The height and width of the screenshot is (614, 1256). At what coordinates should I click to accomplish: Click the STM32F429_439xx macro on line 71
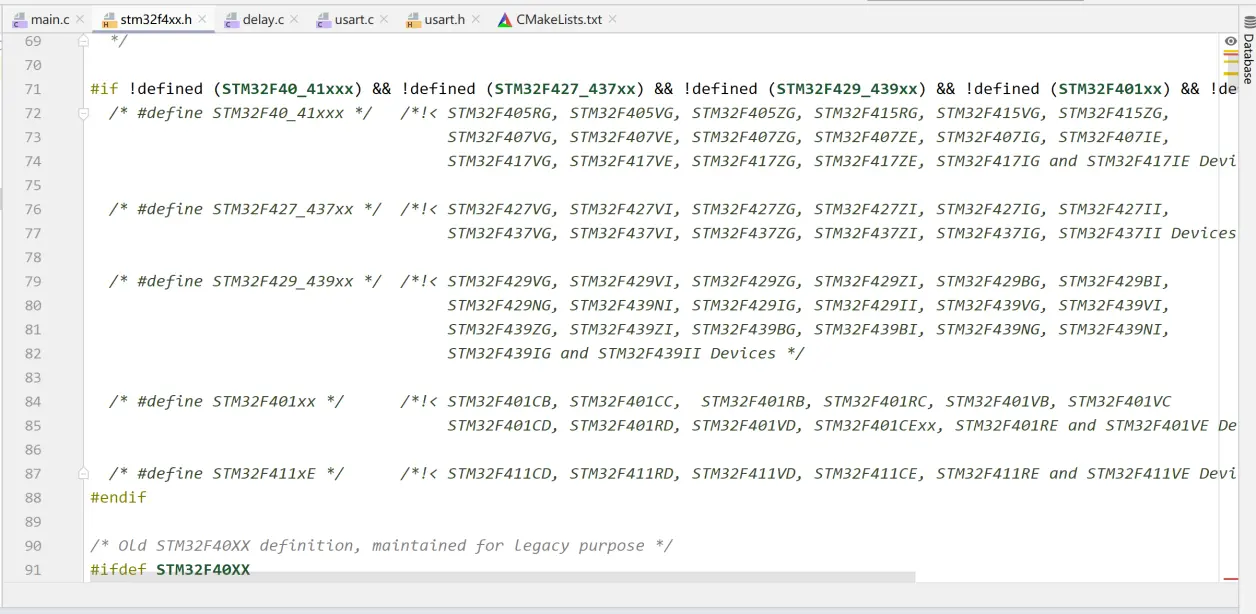click(x=847, y=89)
